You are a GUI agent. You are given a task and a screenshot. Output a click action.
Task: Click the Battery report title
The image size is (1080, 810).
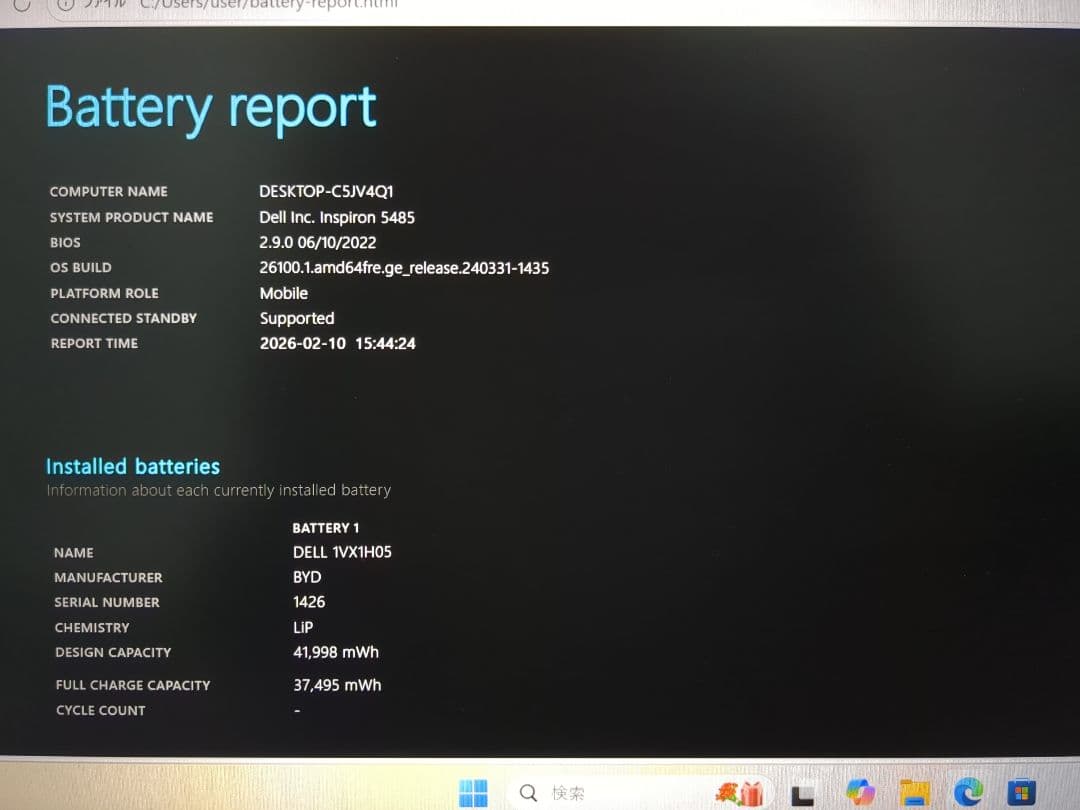coord(210,105)
